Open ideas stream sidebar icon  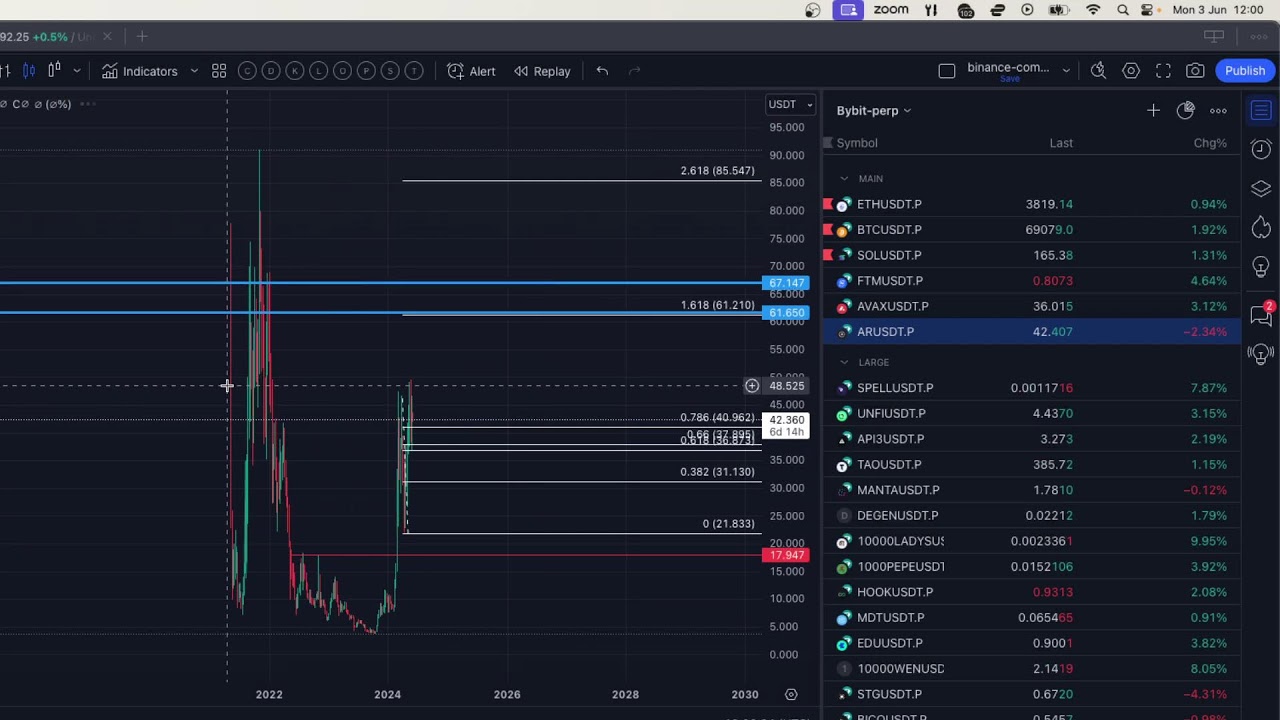(1261, 354)
